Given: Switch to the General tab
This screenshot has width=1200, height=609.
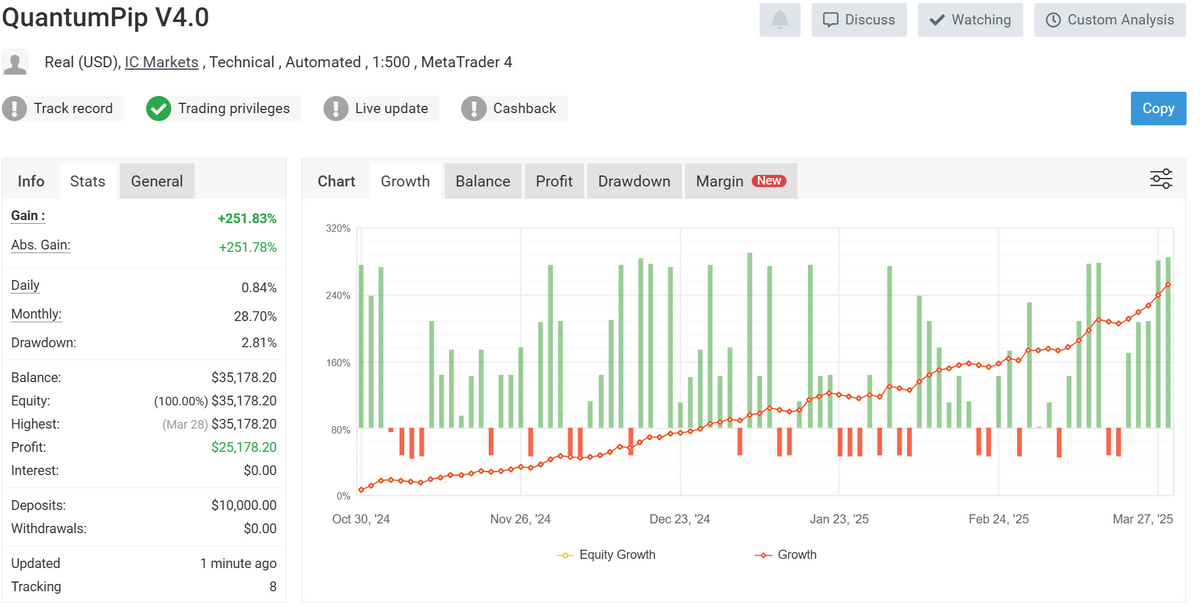Looking at the screenshot, I should tap(157, 181).
